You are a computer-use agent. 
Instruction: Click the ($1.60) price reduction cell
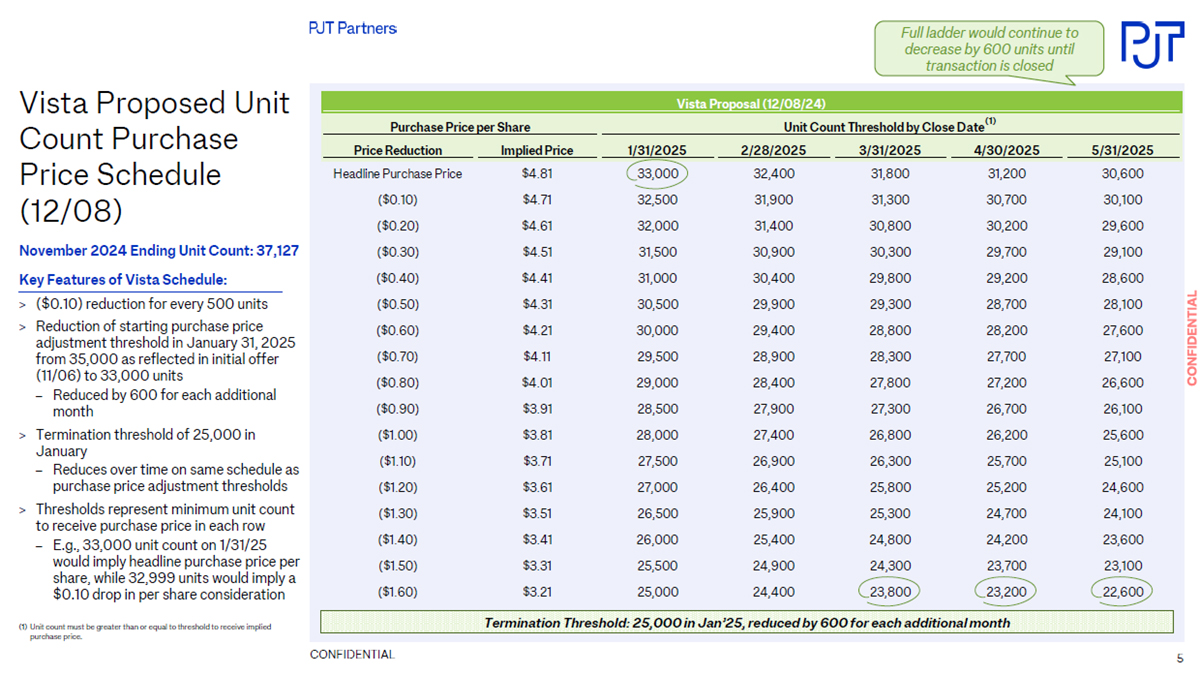tap(398, 592)
